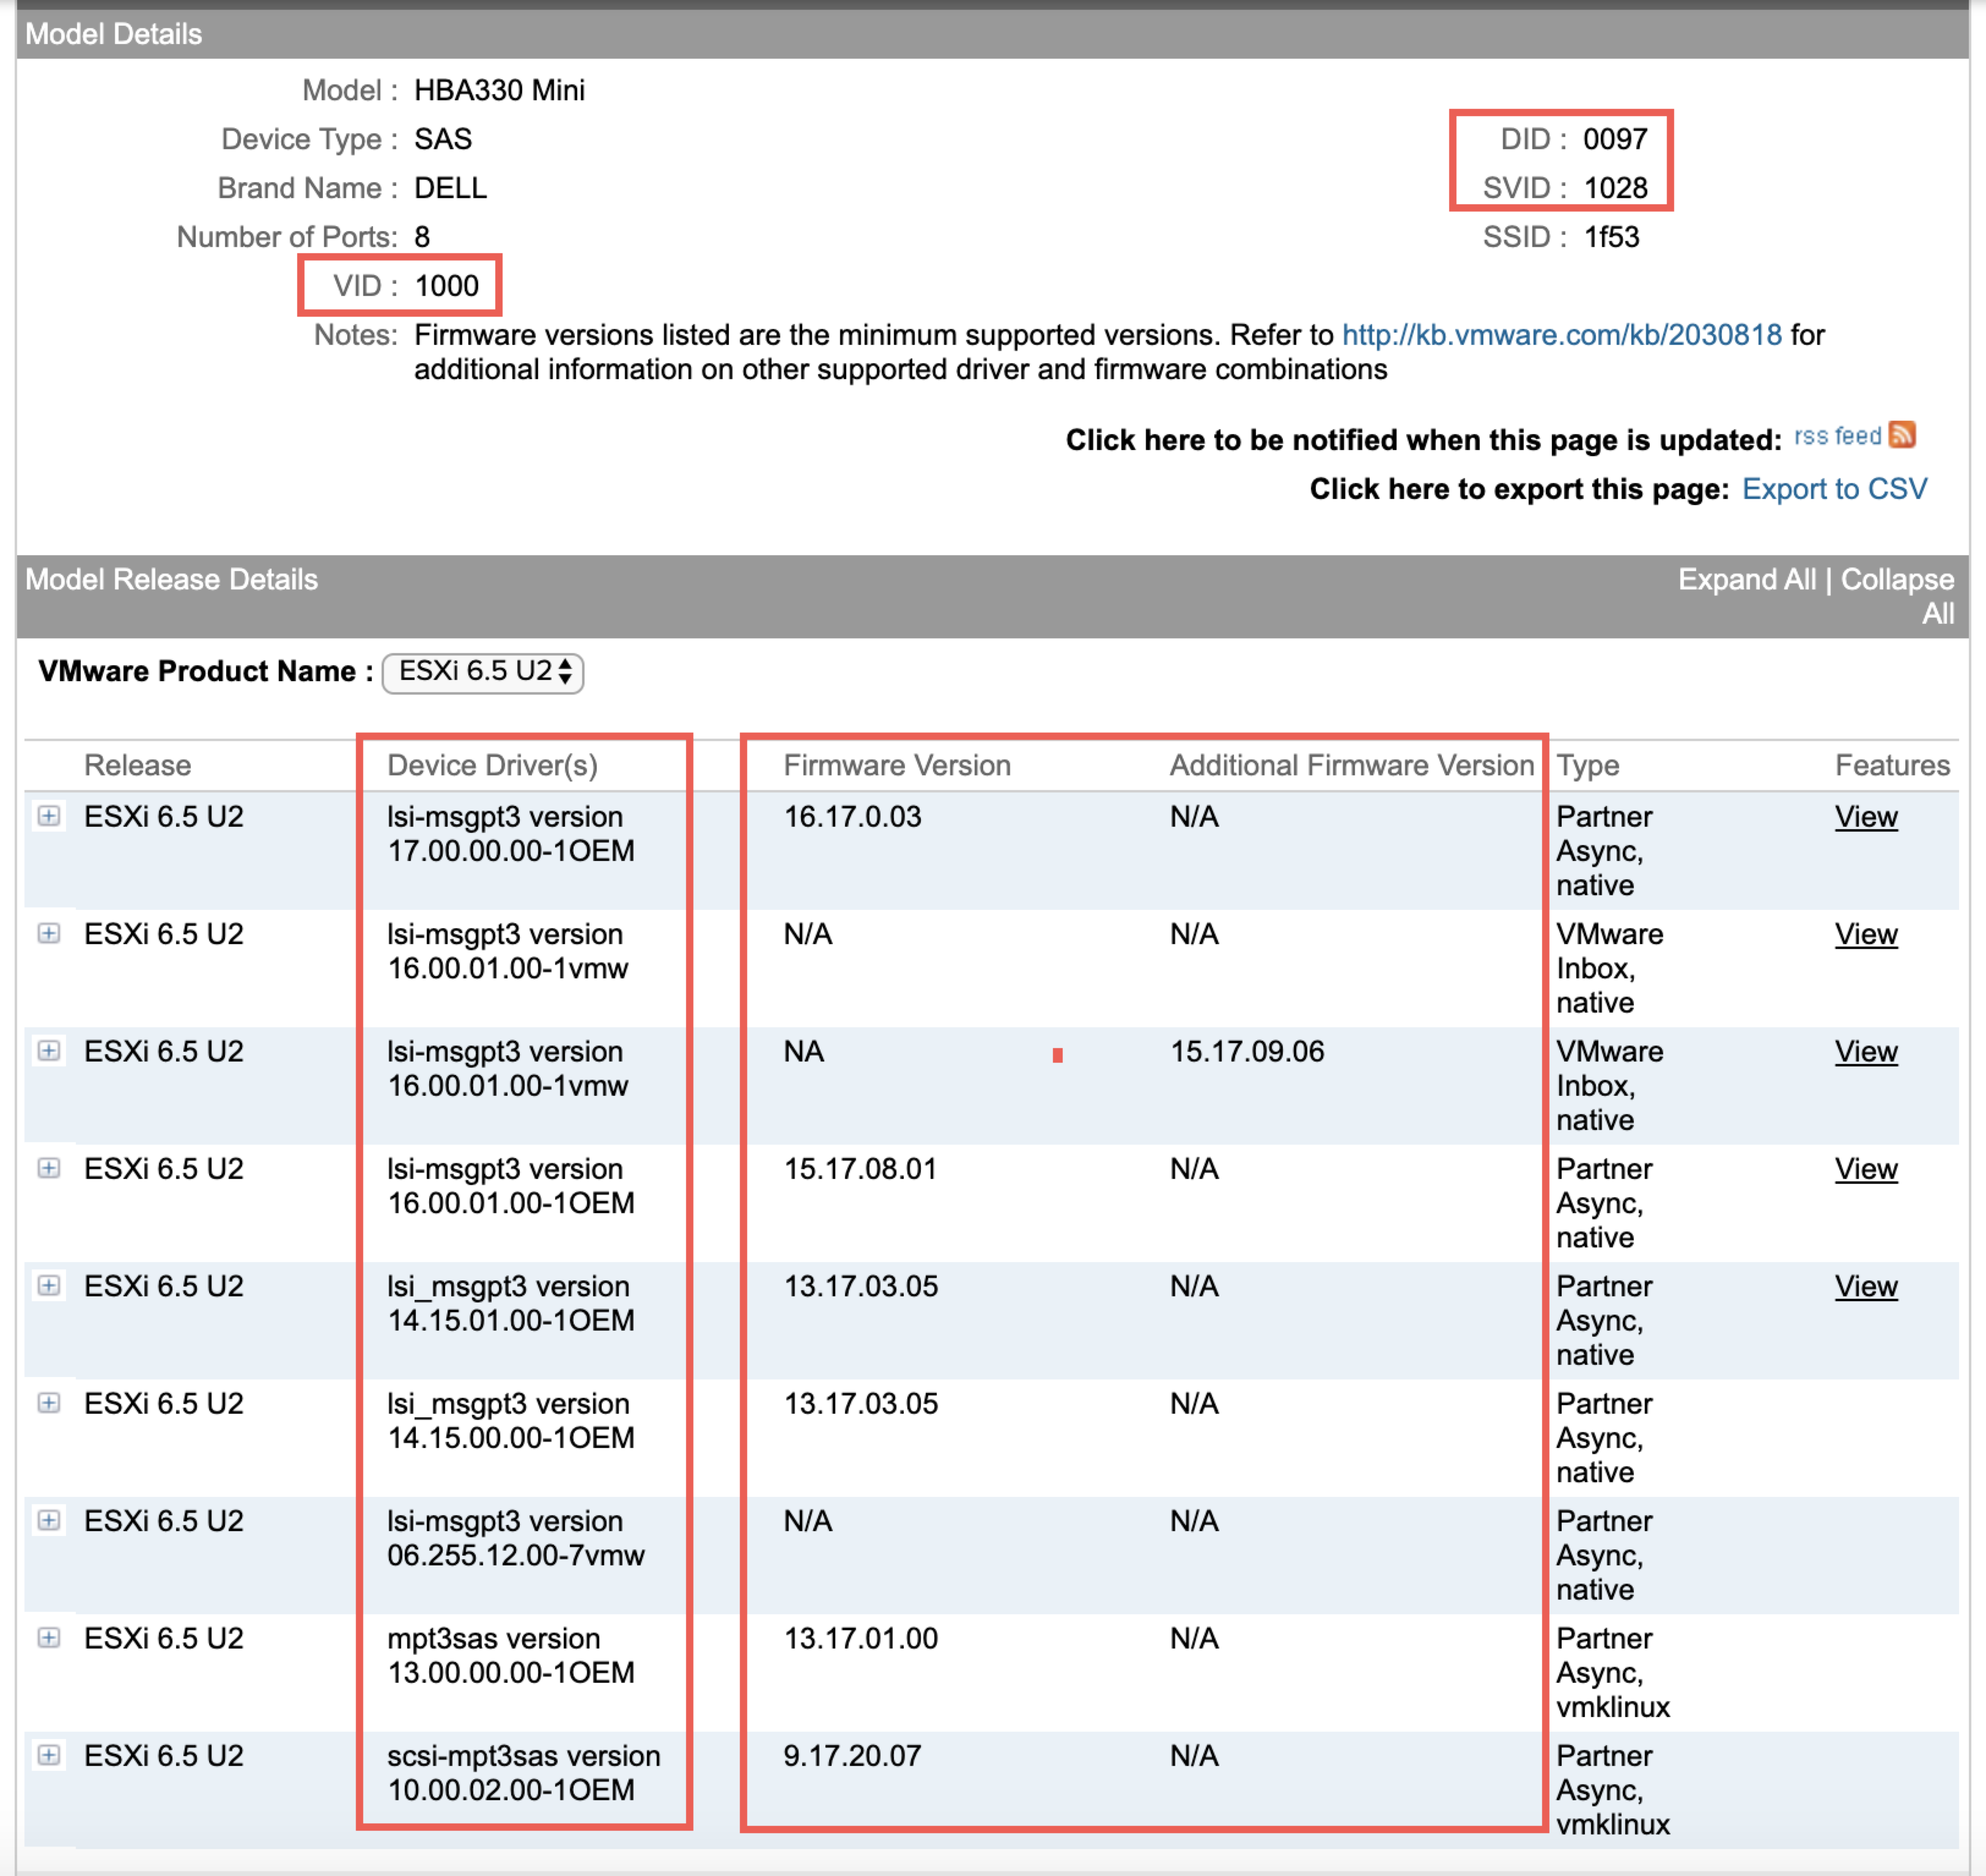Viewport: 1986px width, 1876px height.
Task: Select Type text in the 9.17.20.07 row
Action: coord(1612,1790)
